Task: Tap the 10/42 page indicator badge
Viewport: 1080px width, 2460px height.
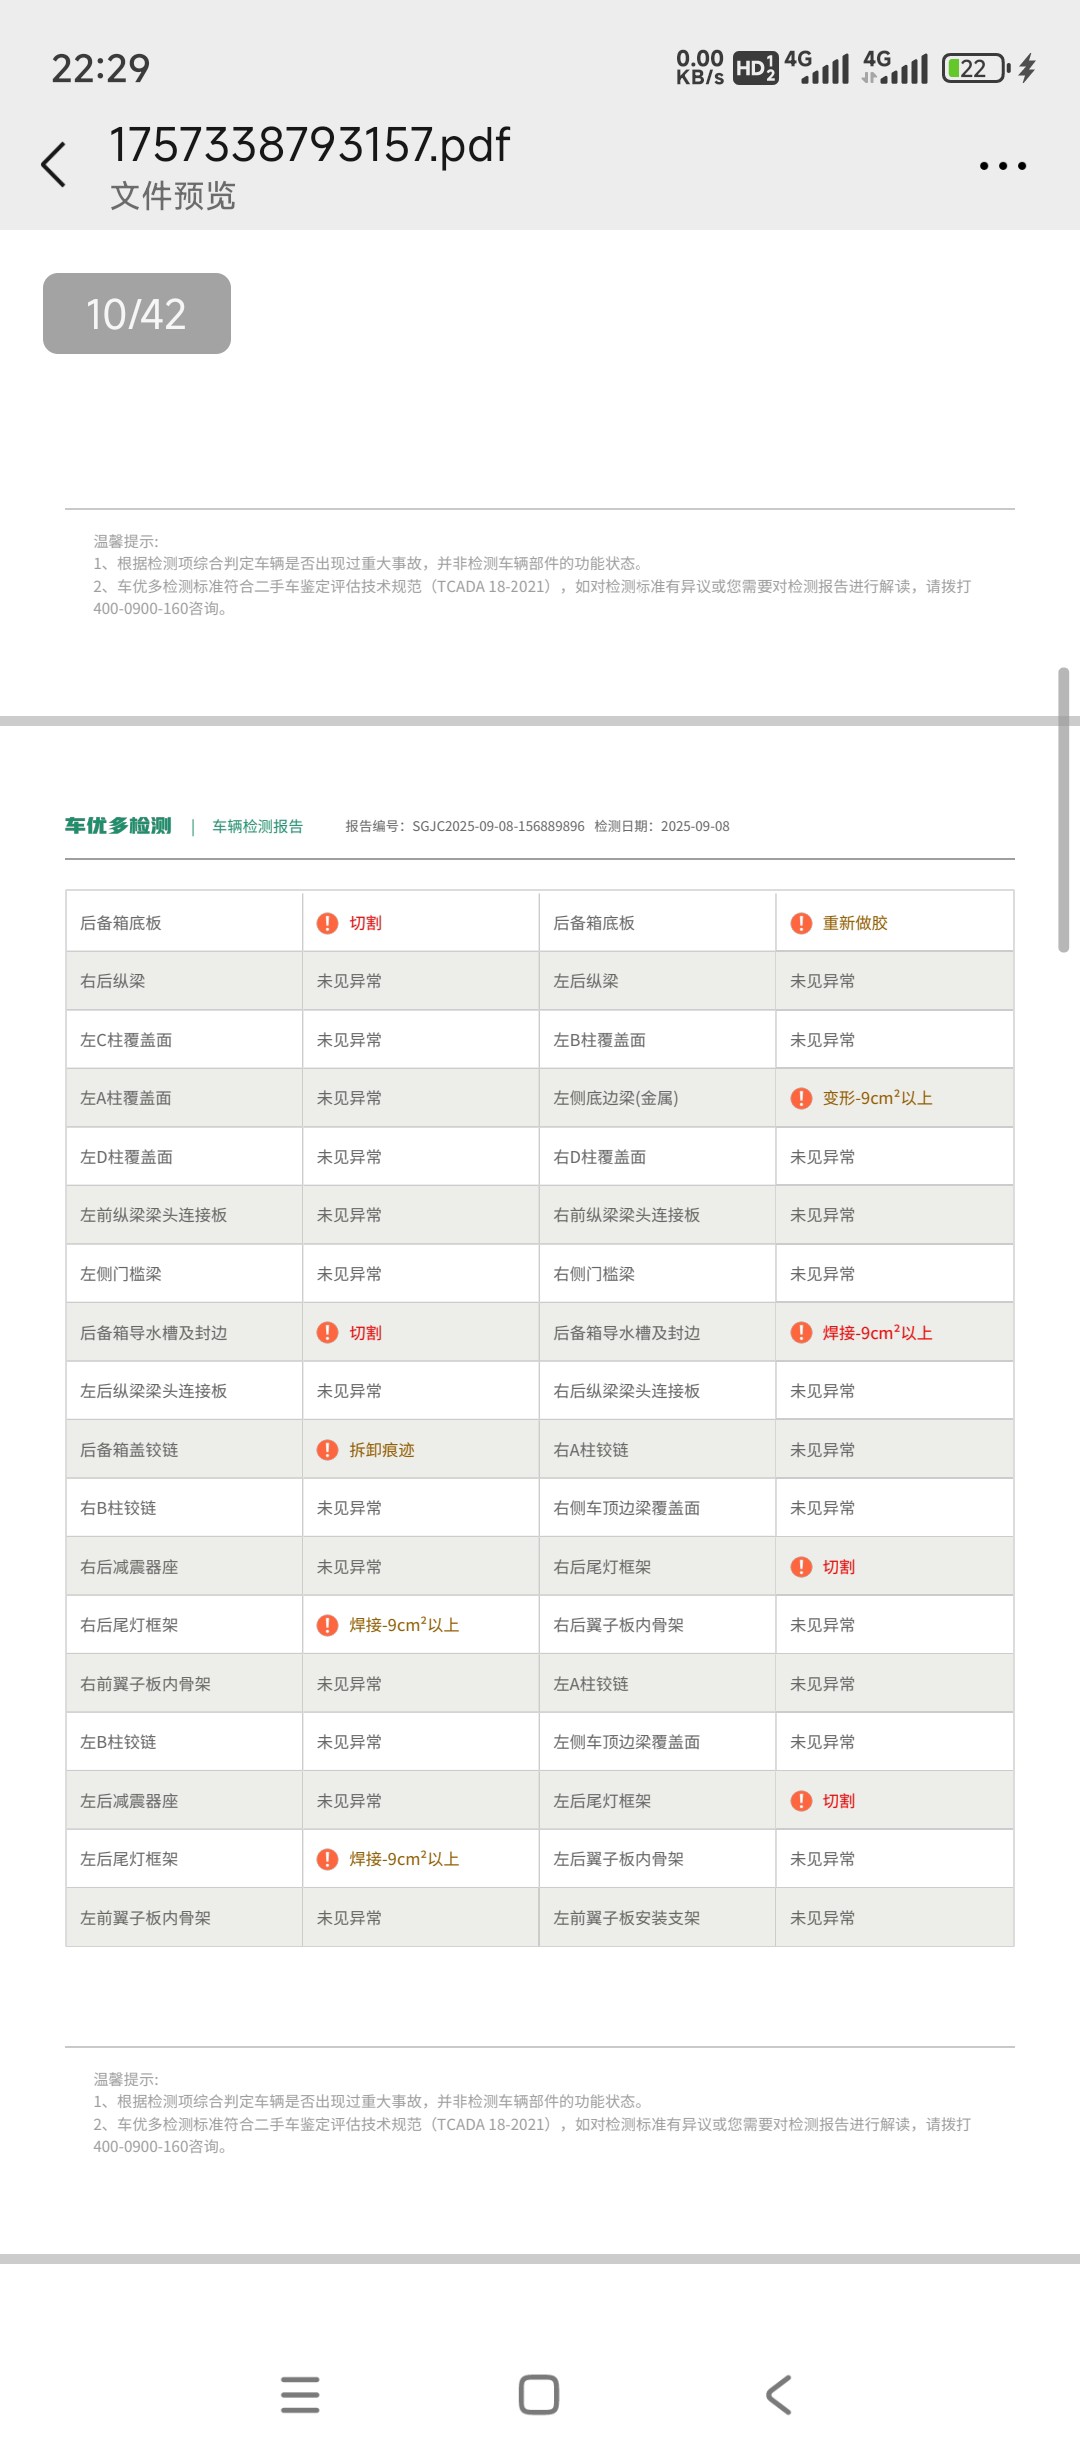Action: [x=137, y=314]
